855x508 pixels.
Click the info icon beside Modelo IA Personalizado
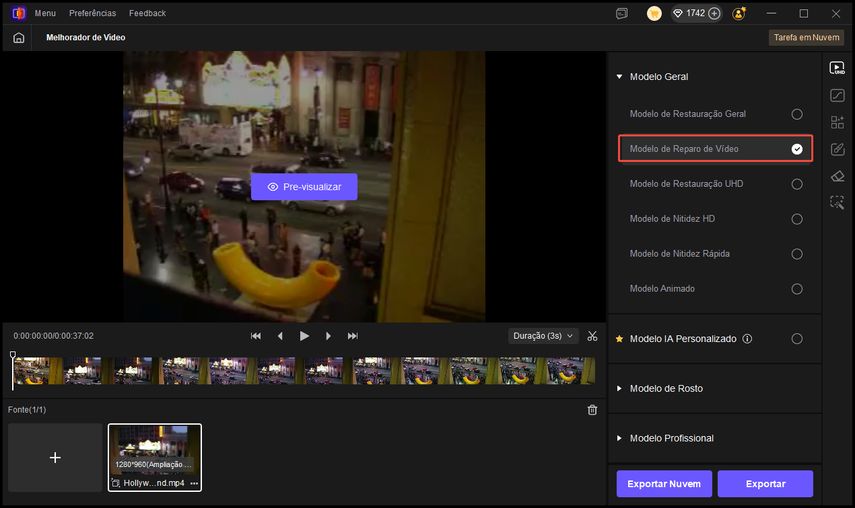tap(747, 339)
